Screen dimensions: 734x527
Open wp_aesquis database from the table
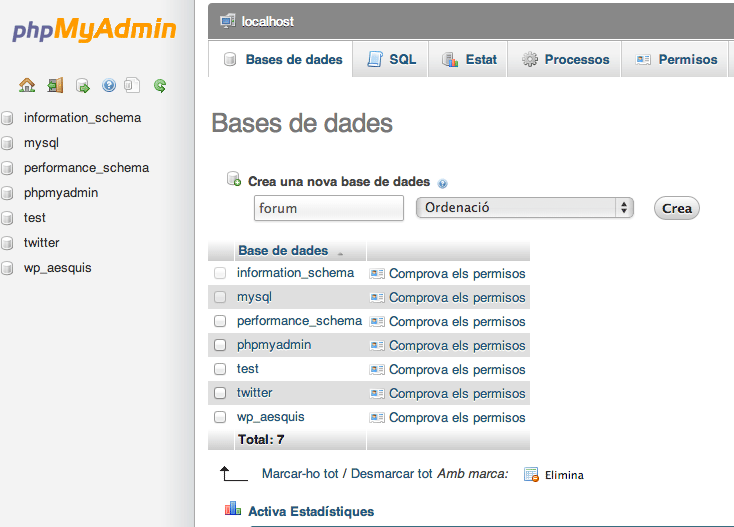[x=271, y=417]
